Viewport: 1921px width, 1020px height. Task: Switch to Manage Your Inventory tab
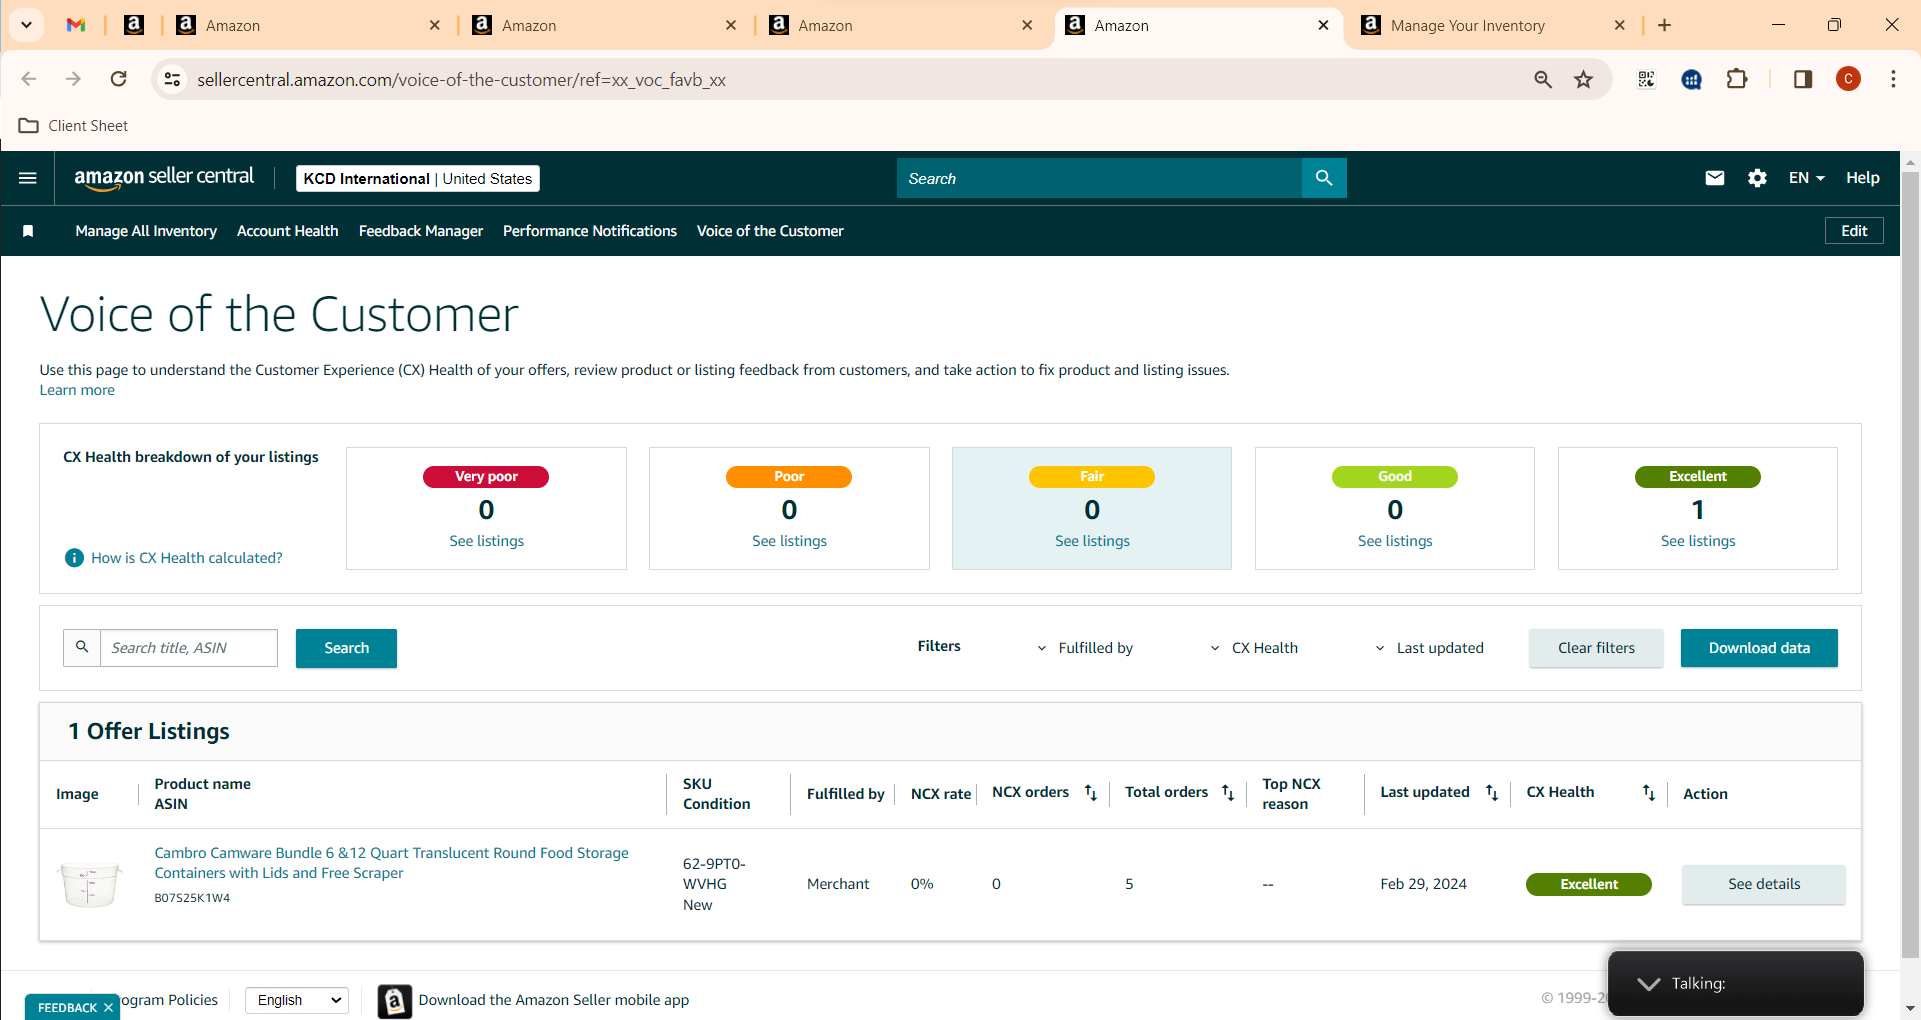coord(1494,25)
